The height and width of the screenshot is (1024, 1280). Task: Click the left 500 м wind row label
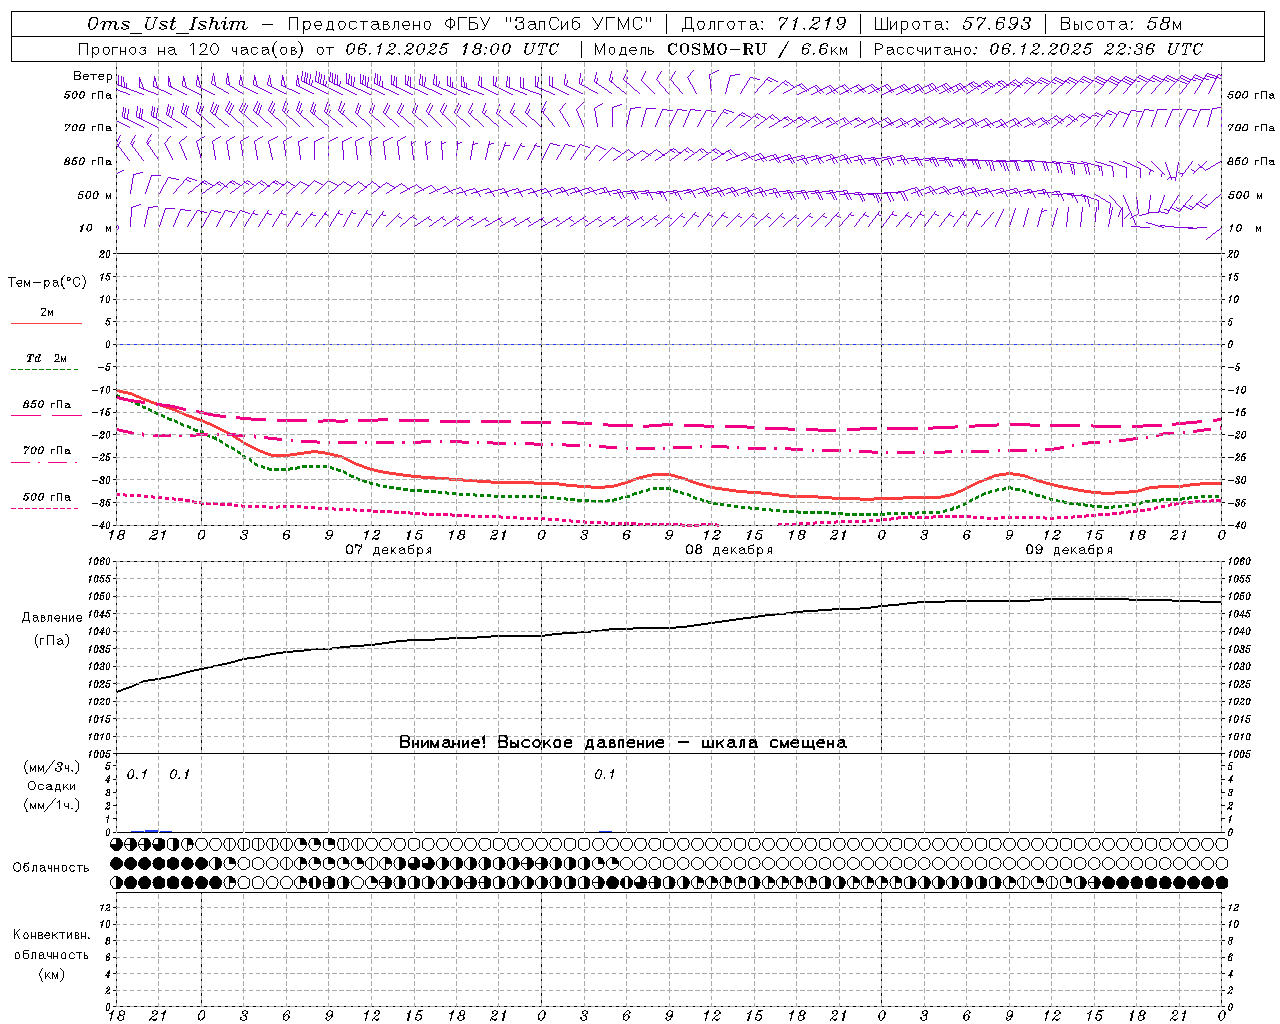click(x=95, y=195)
